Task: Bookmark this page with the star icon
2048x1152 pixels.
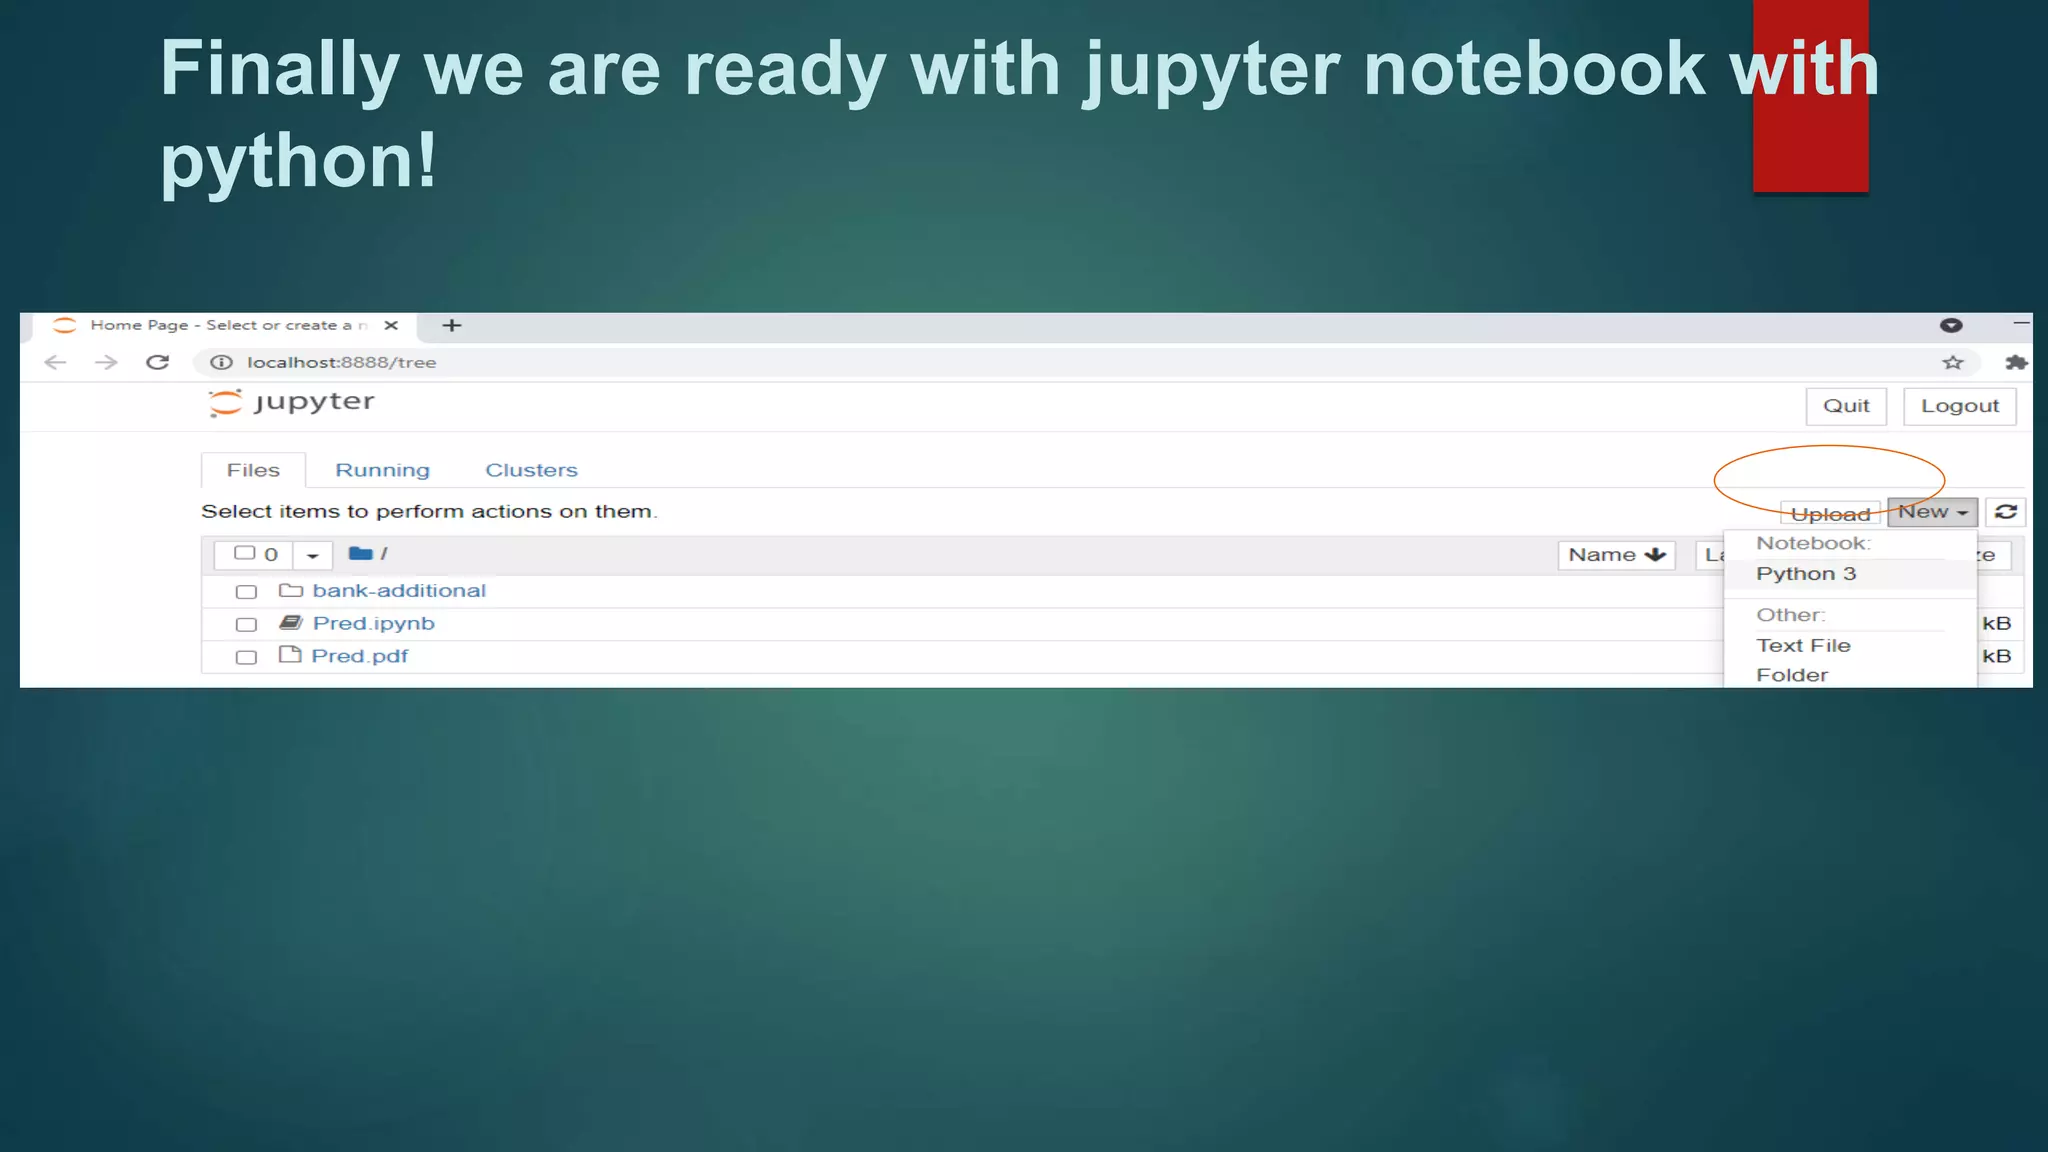Action: click(x=1953, y=362)
